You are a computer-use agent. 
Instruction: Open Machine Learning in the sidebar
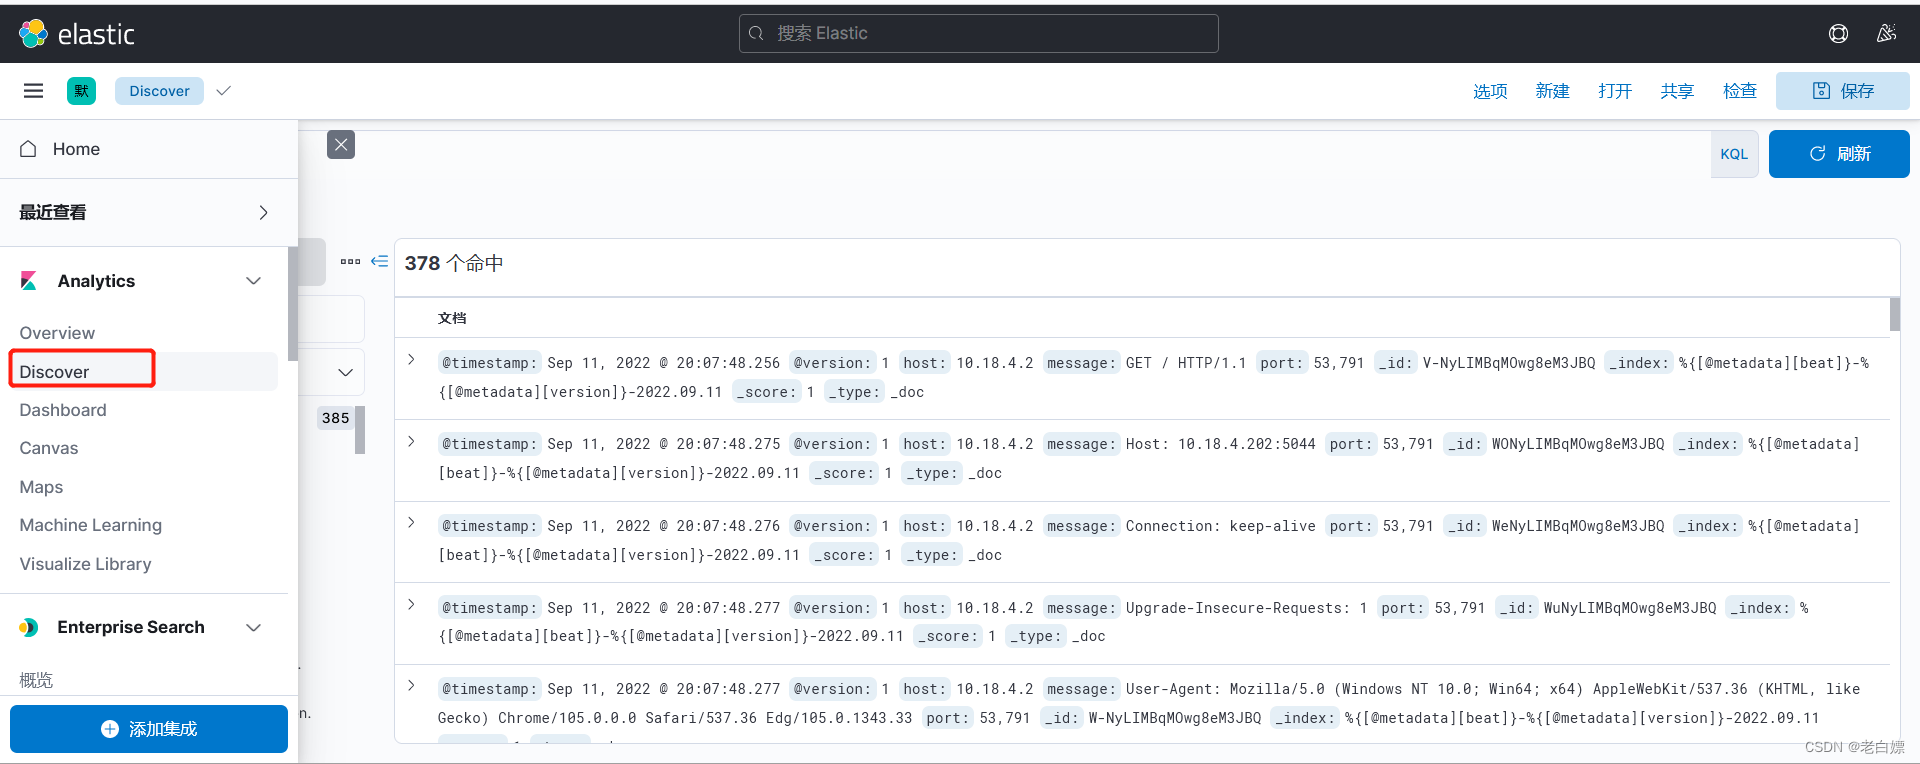[91, 525]
